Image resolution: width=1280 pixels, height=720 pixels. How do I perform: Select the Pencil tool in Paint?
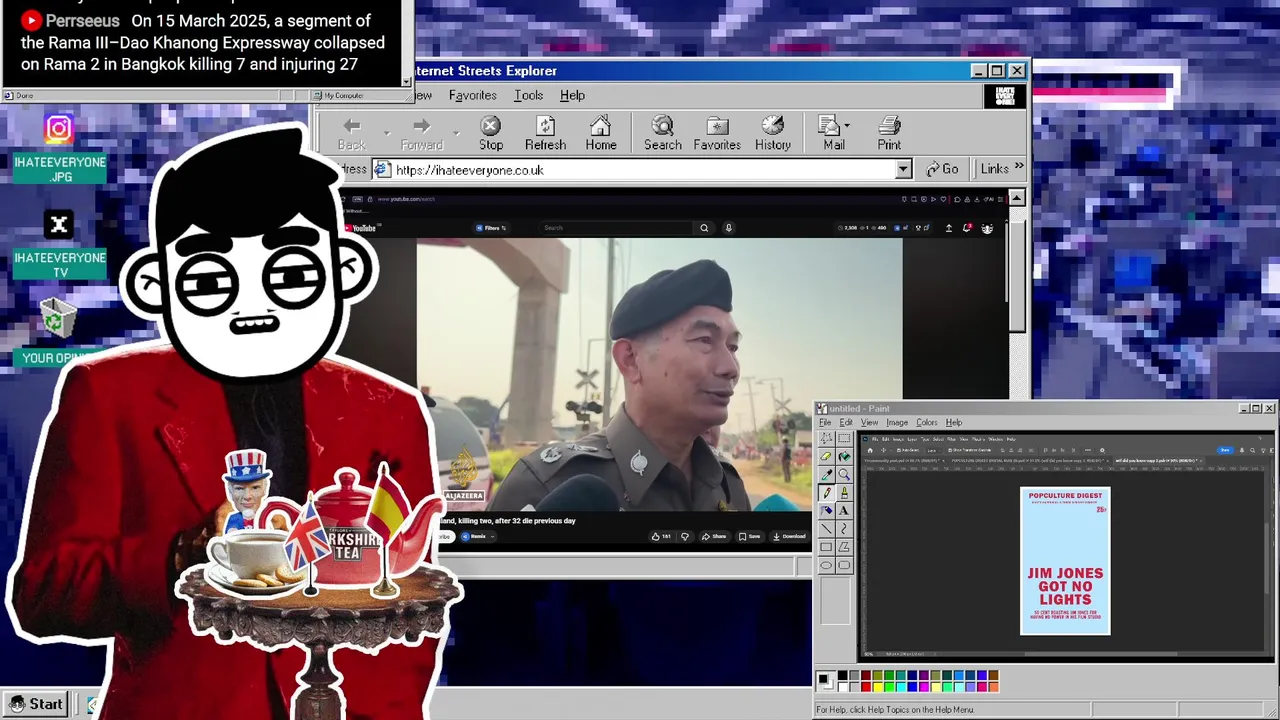coord(825,492)
